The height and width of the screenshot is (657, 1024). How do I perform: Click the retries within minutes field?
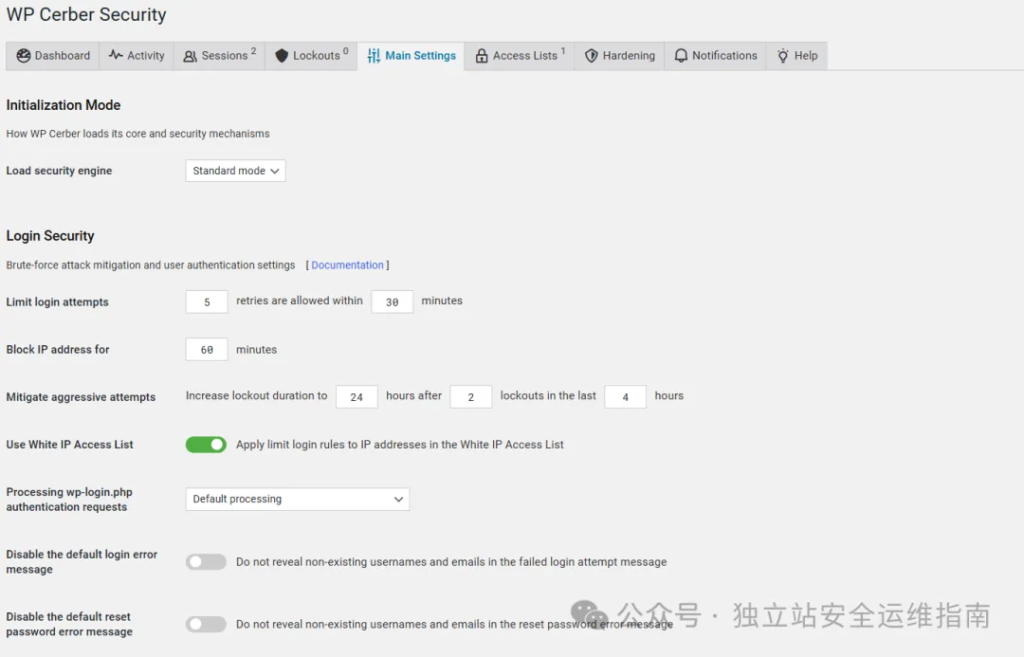click(x=392, y=302)
